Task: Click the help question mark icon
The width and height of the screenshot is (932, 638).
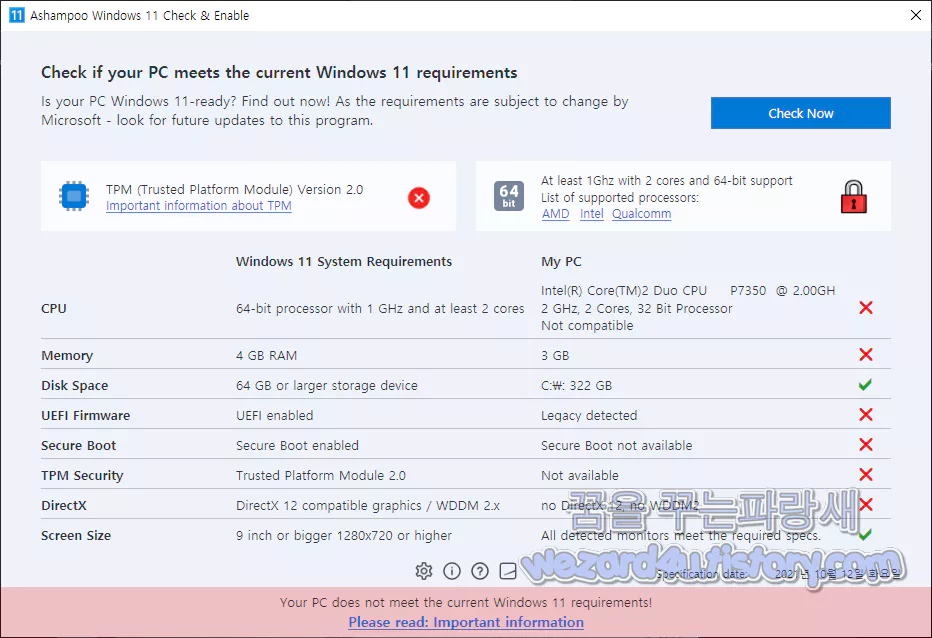Action: (480, 571)
